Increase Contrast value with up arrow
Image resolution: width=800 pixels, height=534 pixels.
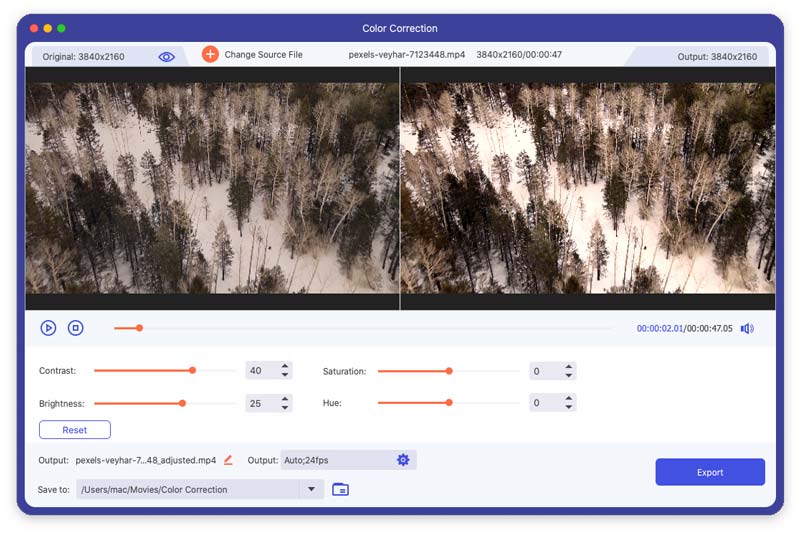click(285, 366)
